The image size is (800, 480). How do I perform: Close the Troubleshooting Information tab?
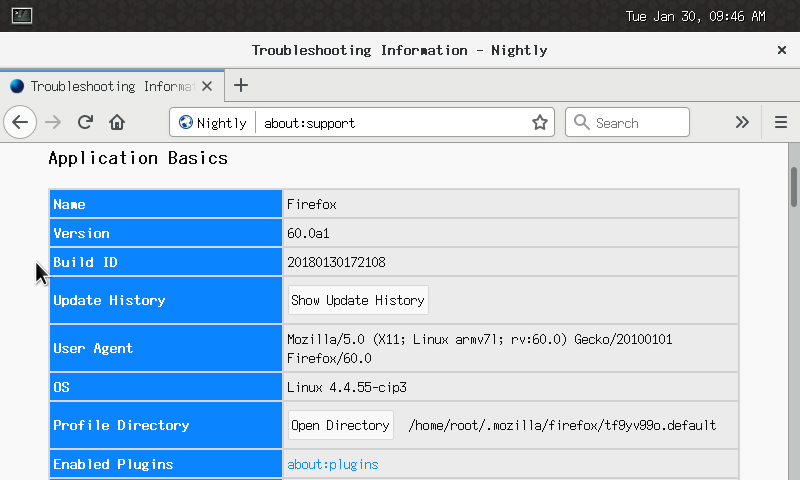click(207, 86)
